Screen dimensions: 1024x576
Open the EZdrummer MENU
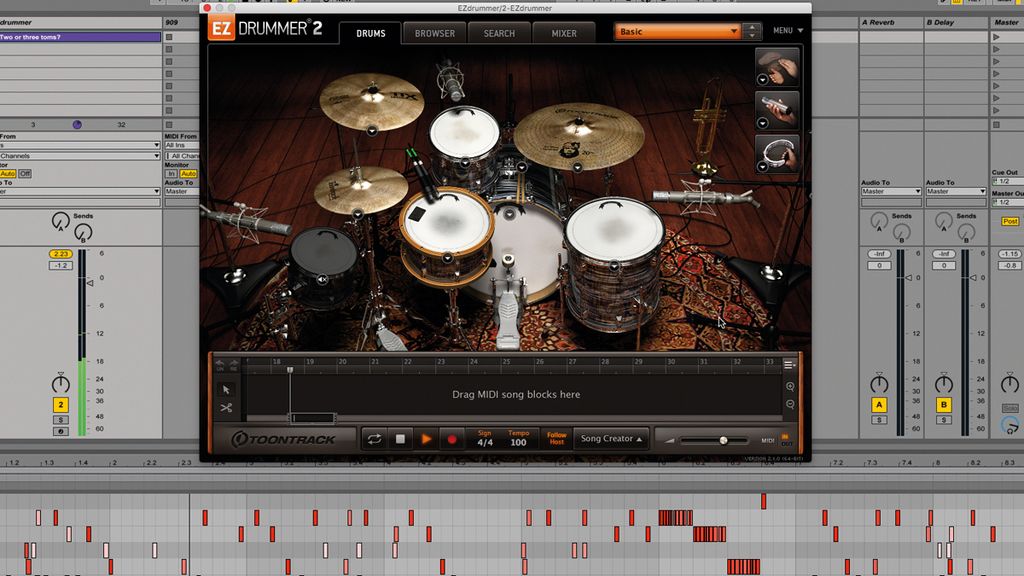coord(787,31)
